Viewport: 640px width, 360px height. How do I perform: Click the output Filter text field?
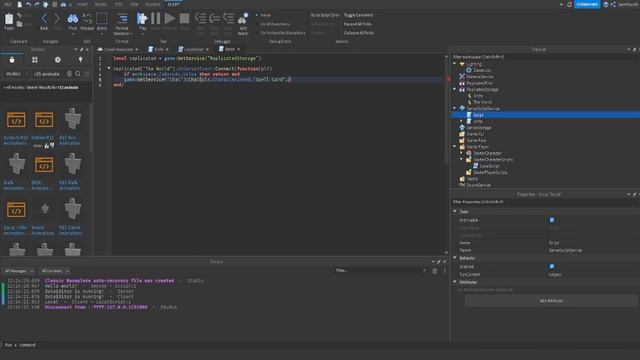380,271
